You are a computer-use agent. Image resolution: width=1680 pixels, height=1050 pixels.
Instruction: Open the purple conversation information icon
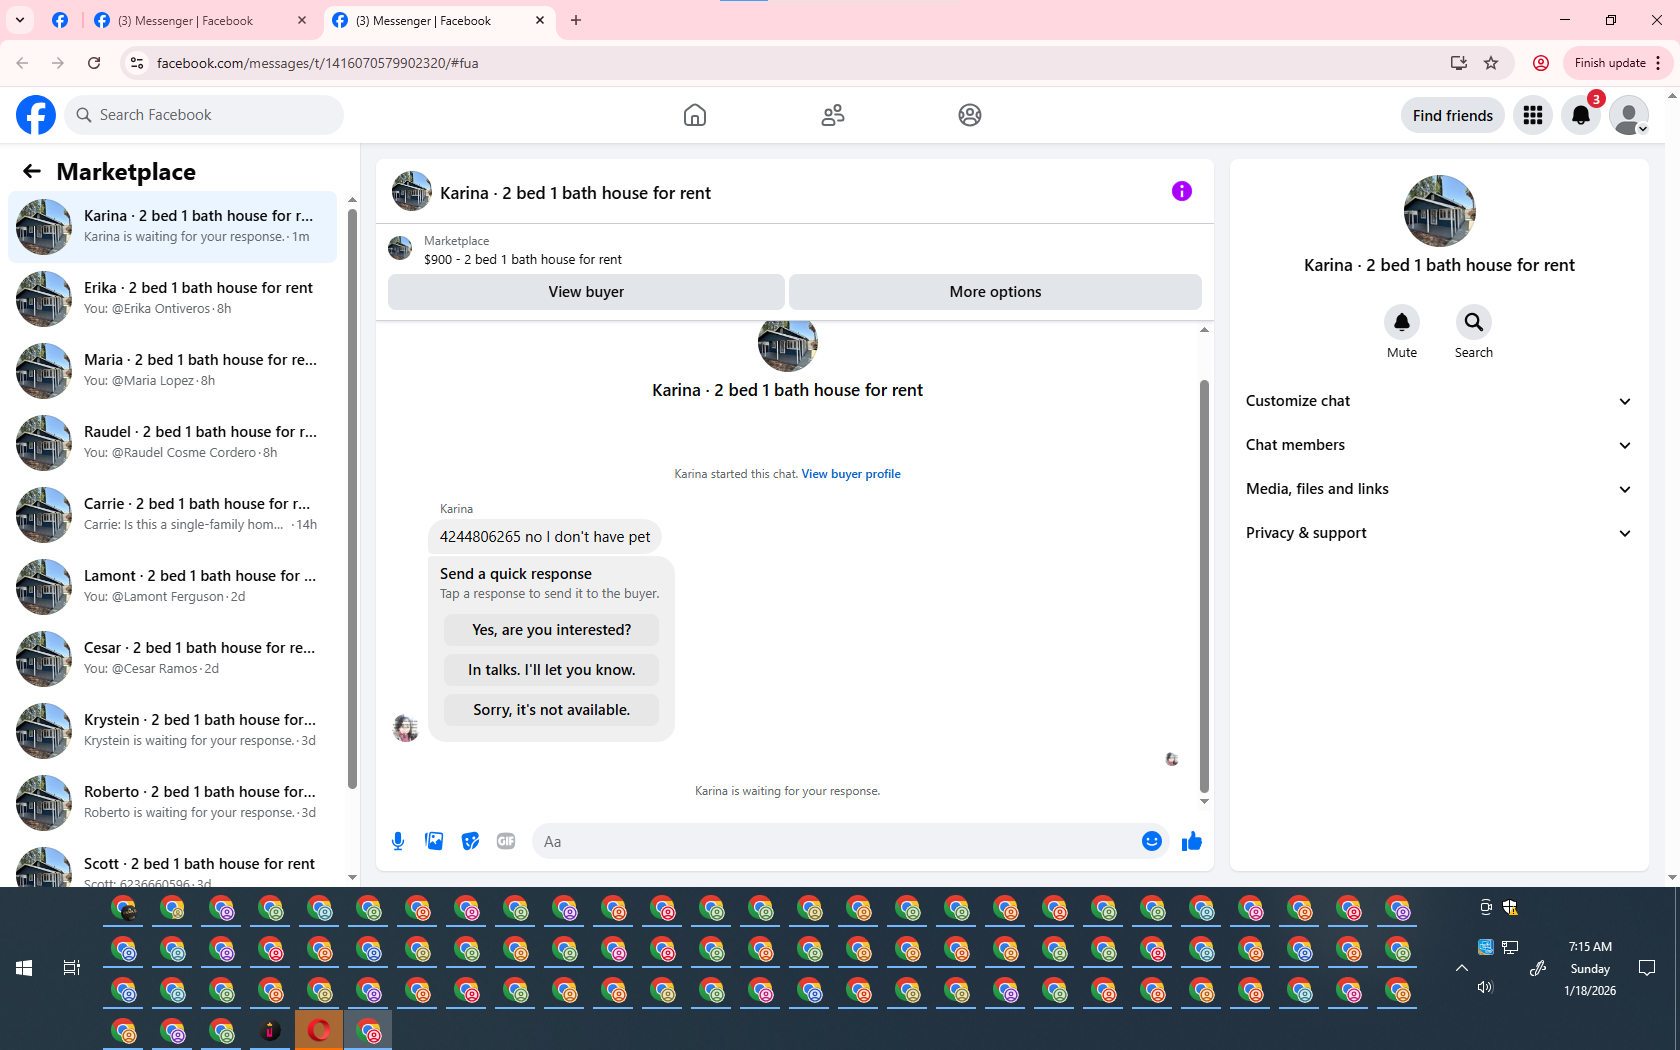pyautogui.click(x=1182, y=191)
